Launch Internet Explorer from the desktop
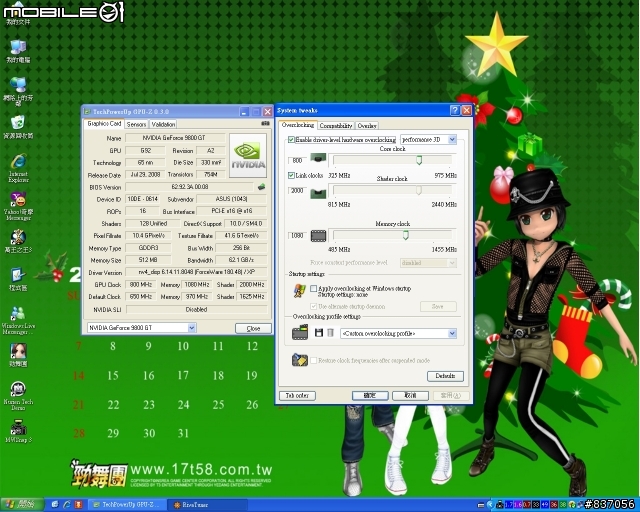The image size is (640, 512). (x=18, y=168)
